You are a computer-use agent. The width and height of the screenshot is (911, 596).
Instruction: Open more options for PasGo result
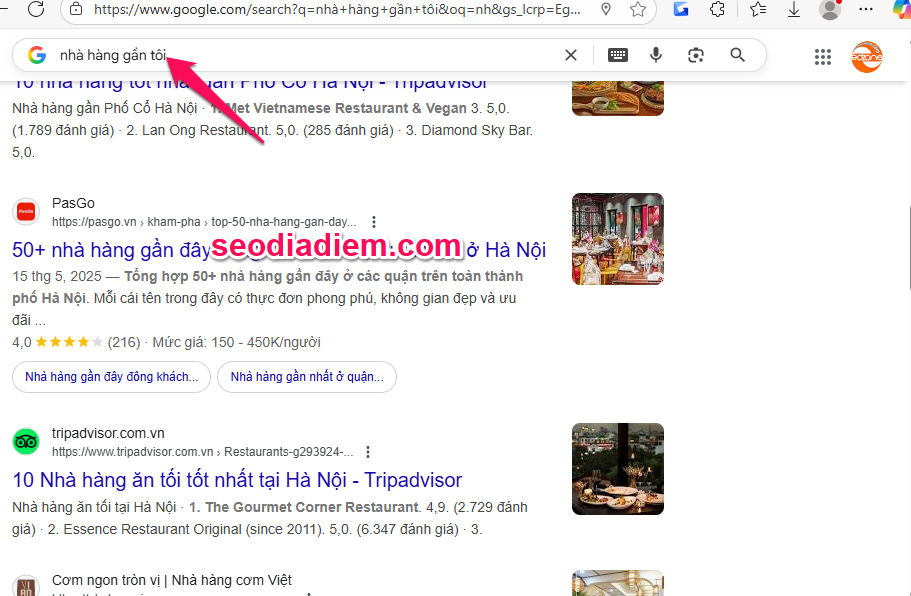(374, 222)
